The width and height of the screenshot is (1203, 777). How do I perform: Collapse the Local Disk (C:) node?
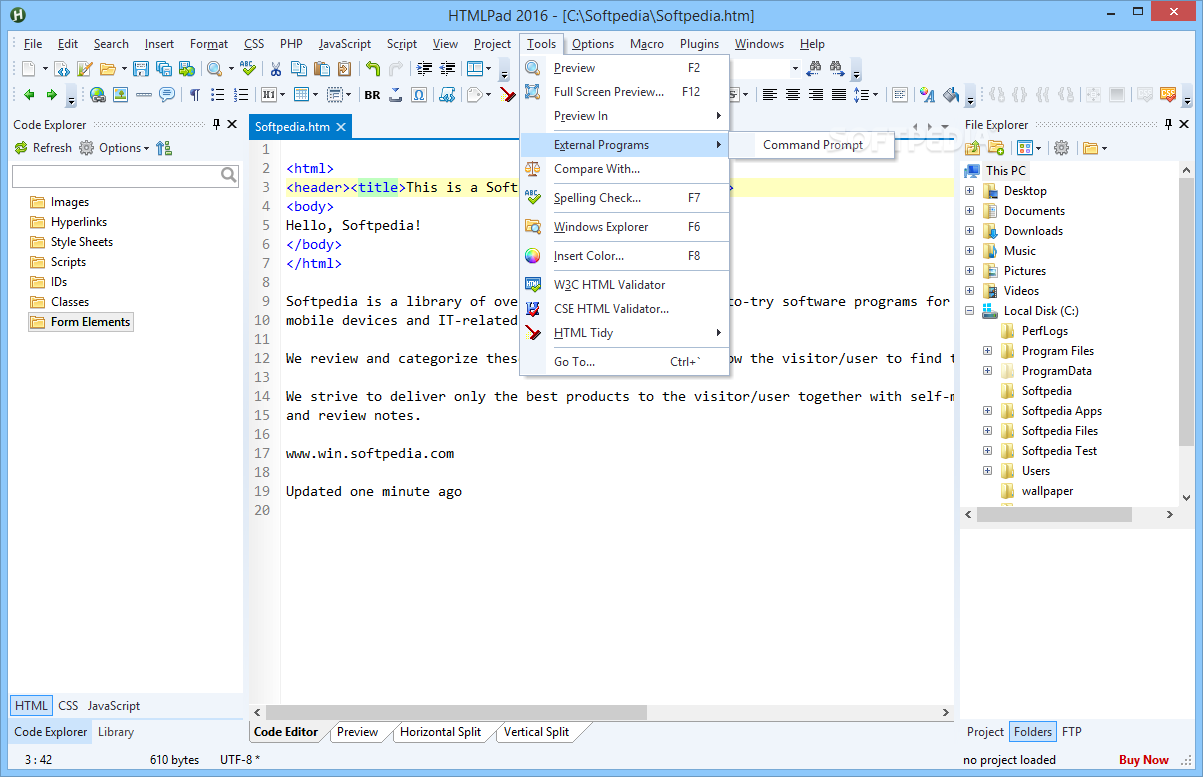click(x=969, y=311)
